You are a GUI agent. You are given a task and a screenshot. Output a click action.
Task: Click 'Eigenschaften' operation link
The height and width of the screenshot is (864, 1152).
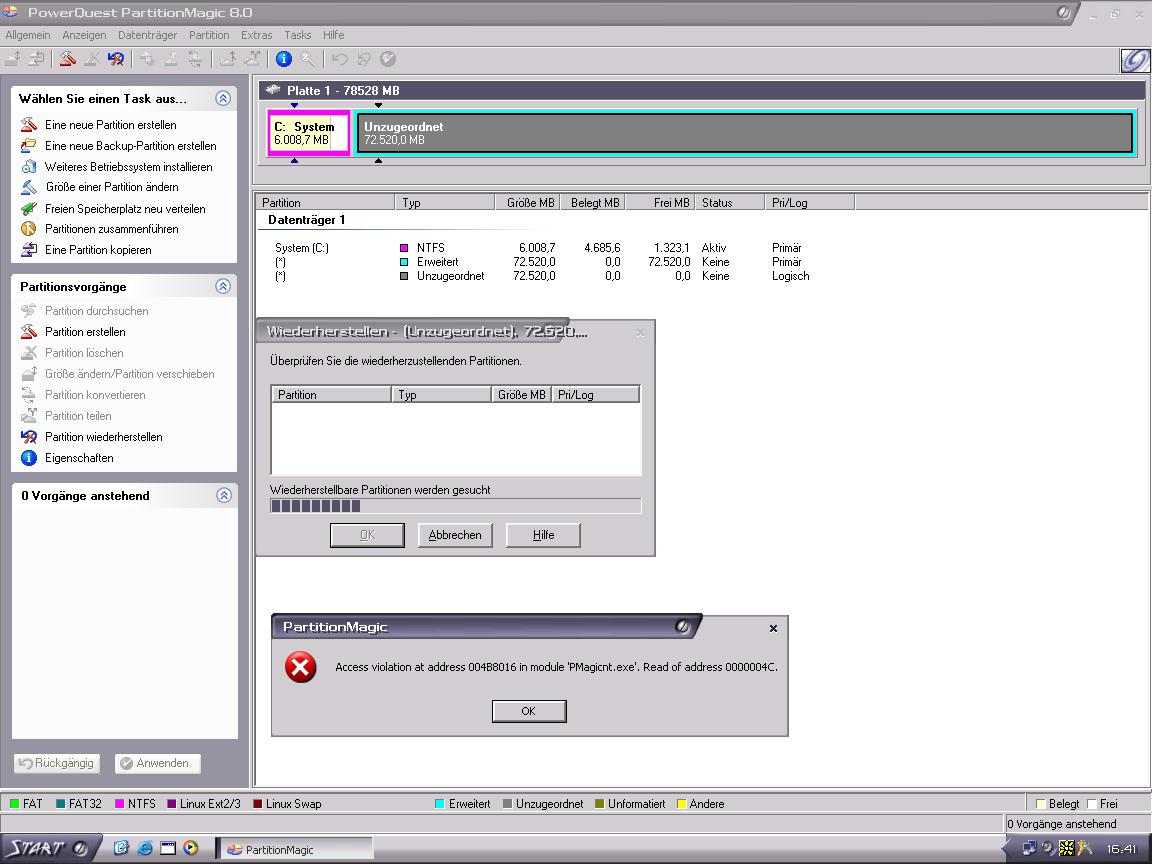pos(79,458)
